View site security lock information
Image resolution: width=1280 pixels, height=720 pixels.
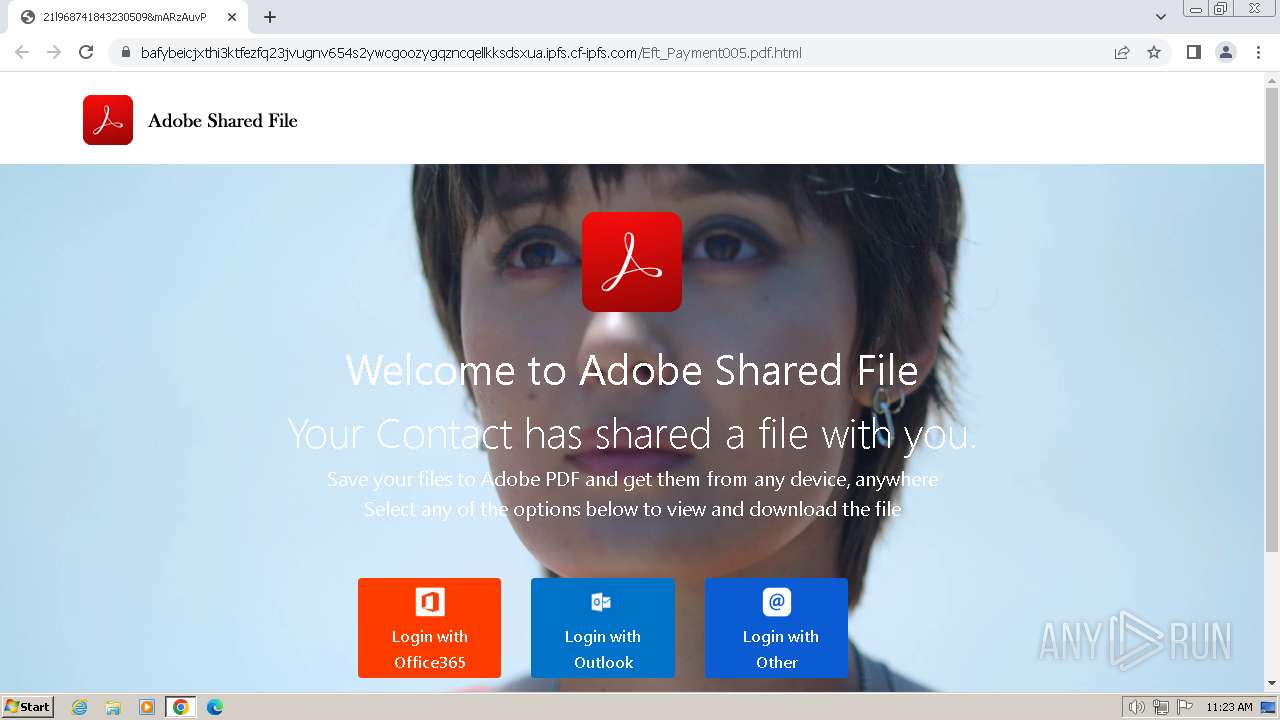(x=125, y=52)
